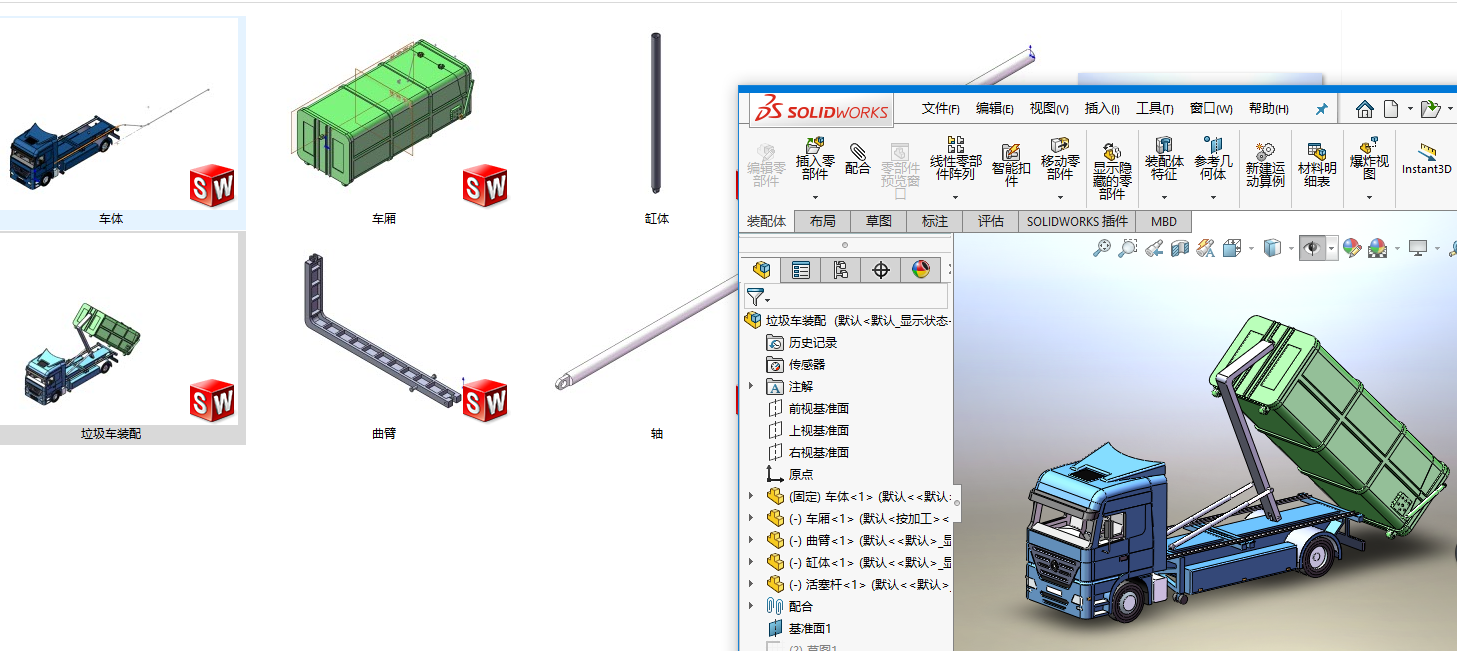Select the 智能扣件 smart fasteners tool
This screenshot has height=651, width=1457.
tap(1011, 164)
